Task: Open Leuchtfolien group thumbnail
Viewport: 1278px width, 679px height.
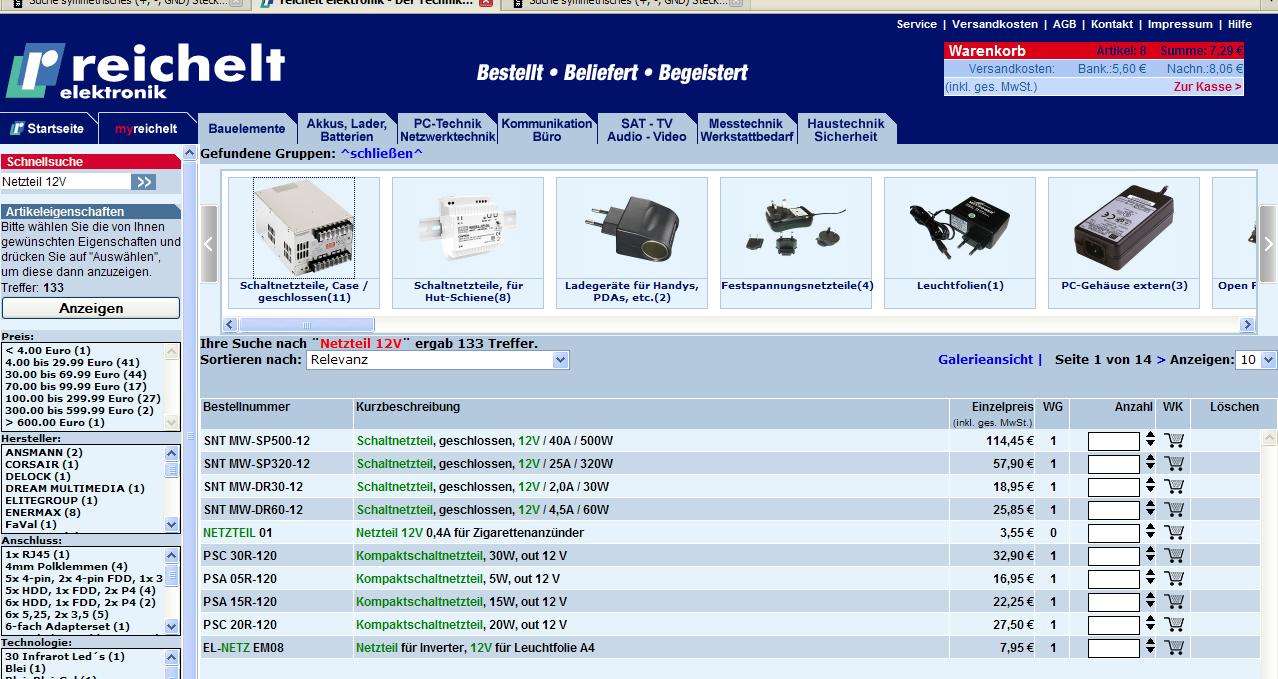Action: click(x=960, y=230)
